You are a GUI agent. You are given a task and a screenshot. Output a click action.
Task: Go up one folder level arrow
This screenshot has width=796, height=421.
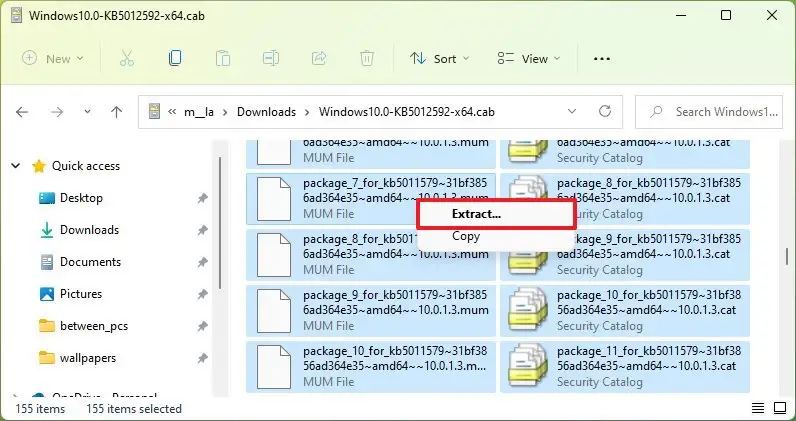[116, 112]
